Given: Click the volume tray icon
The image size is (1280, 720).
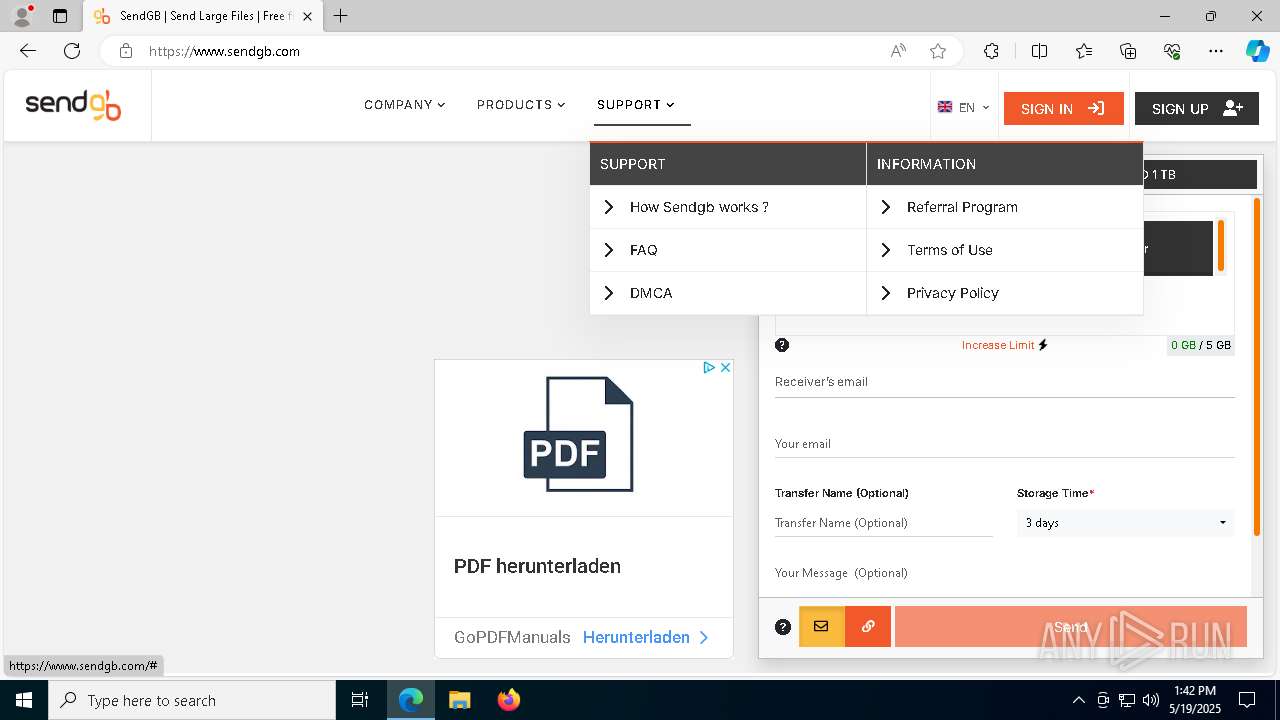Looking at the screenshot, I should coord(1150,700).
